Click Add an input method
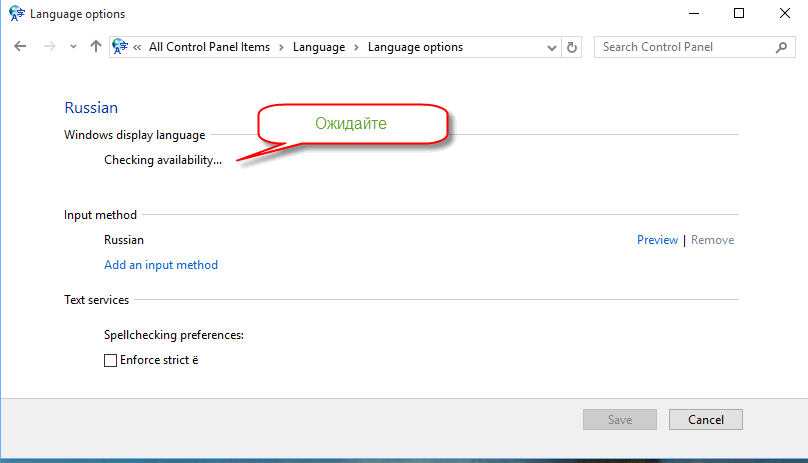 pyautogui.click(x=161, y=265)
